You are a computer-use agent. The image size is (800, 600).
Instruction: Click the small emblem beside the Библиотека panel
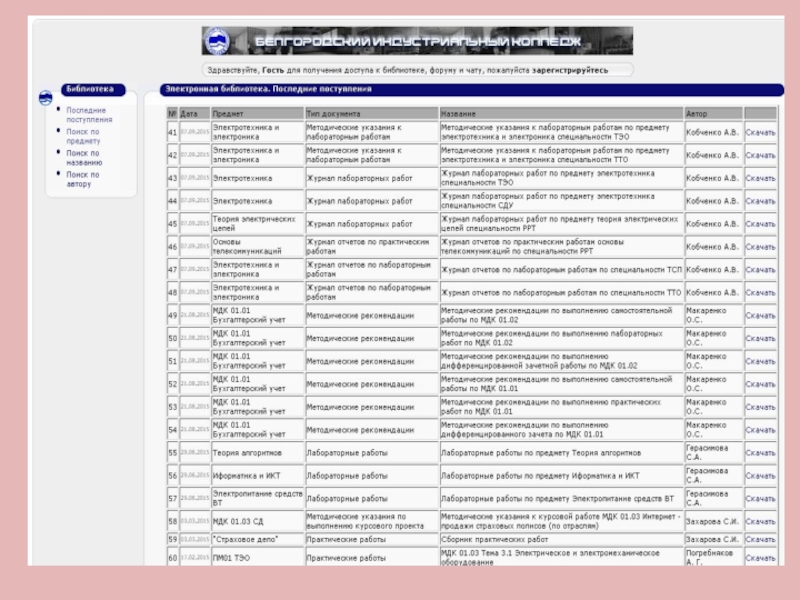pyautogui.click(x=45, y=97)
